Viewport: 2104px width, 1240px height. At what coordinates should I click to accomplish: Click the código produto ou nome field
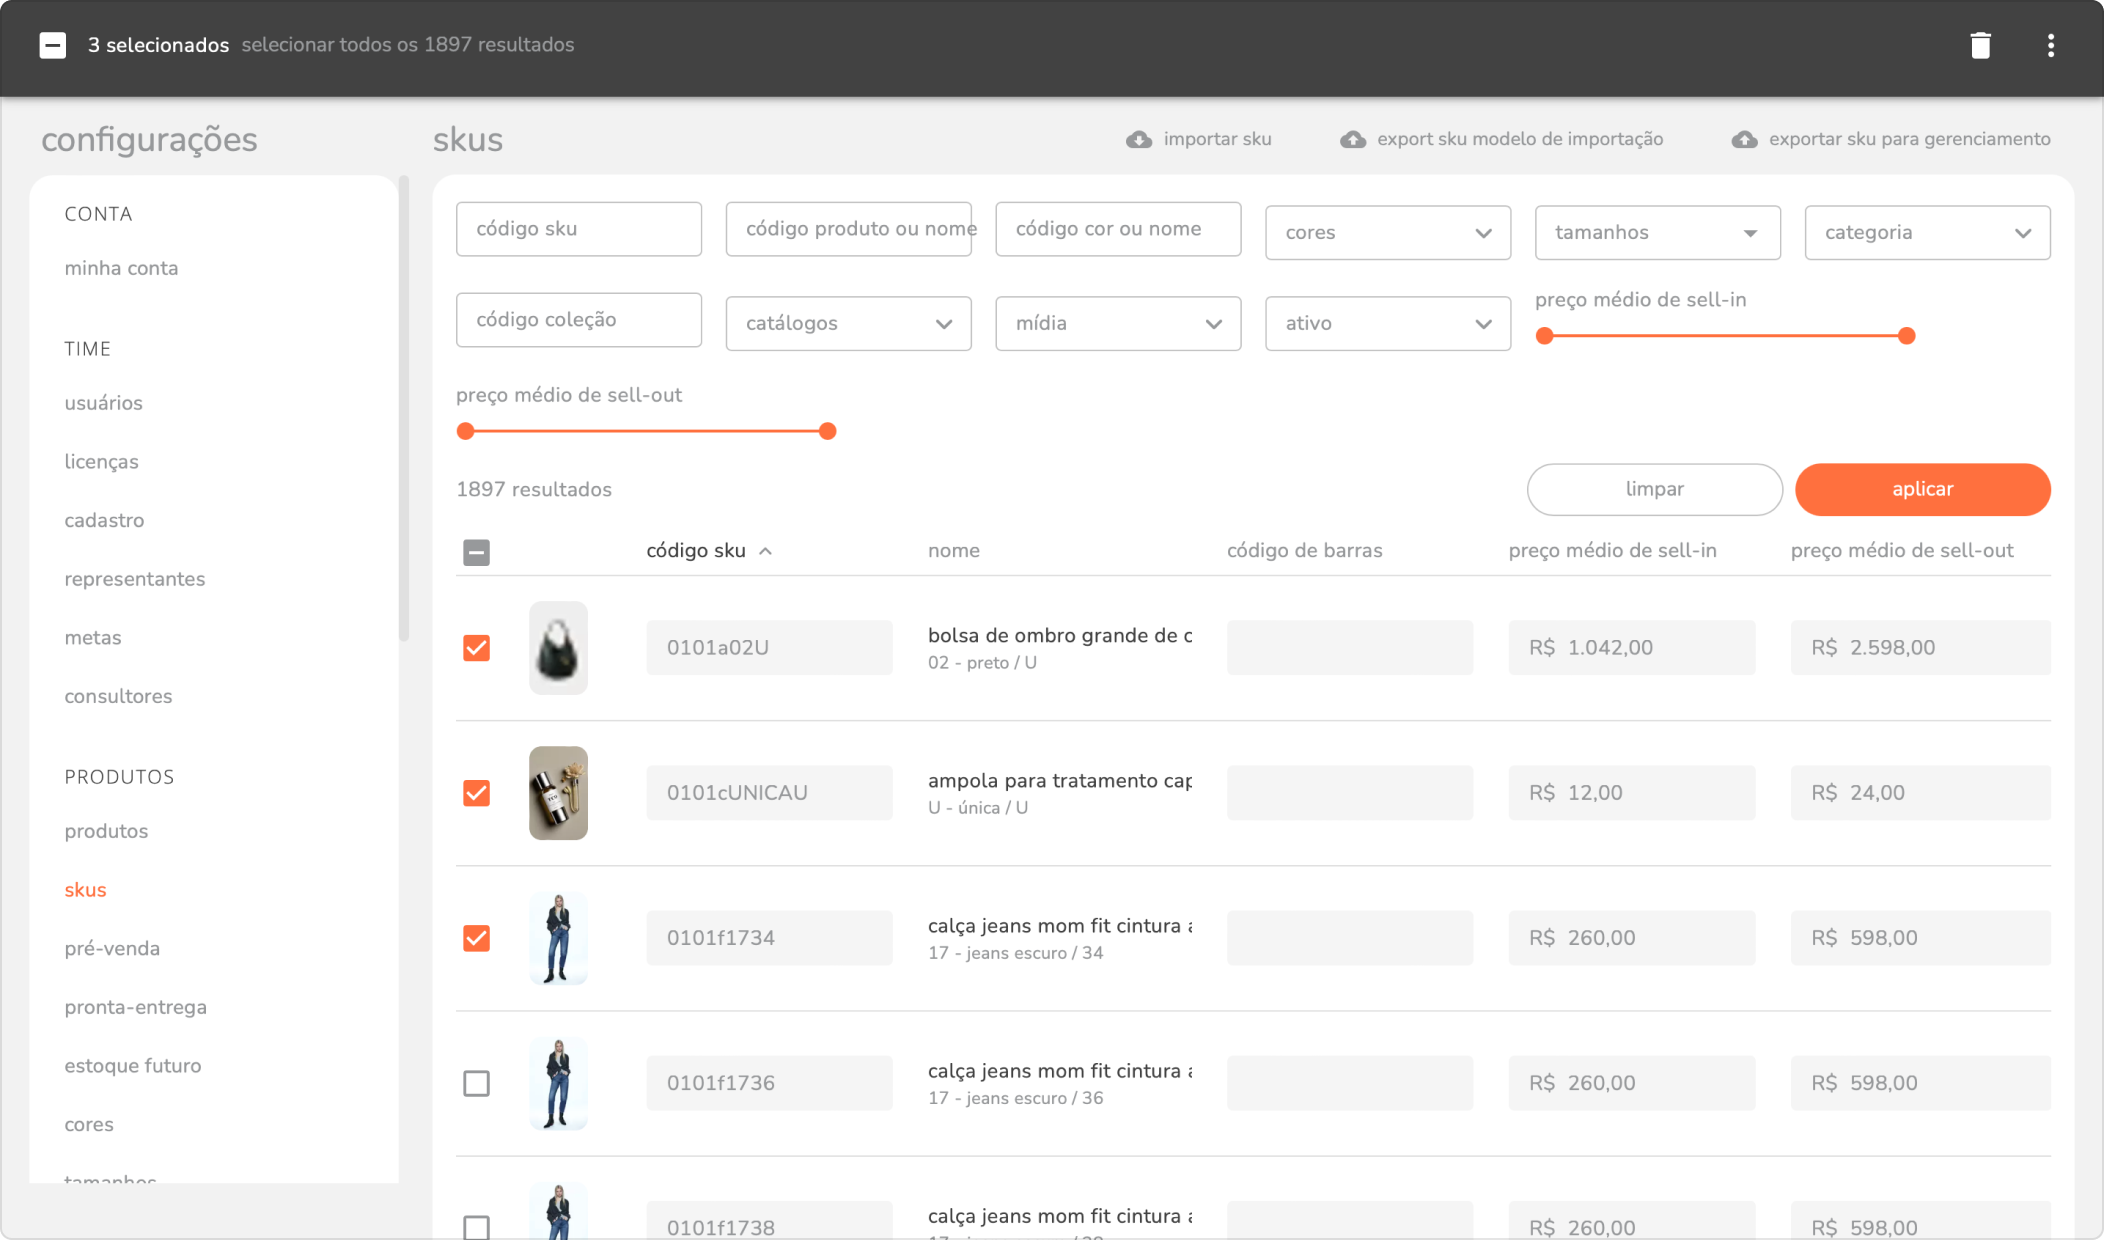click(848, 229)
